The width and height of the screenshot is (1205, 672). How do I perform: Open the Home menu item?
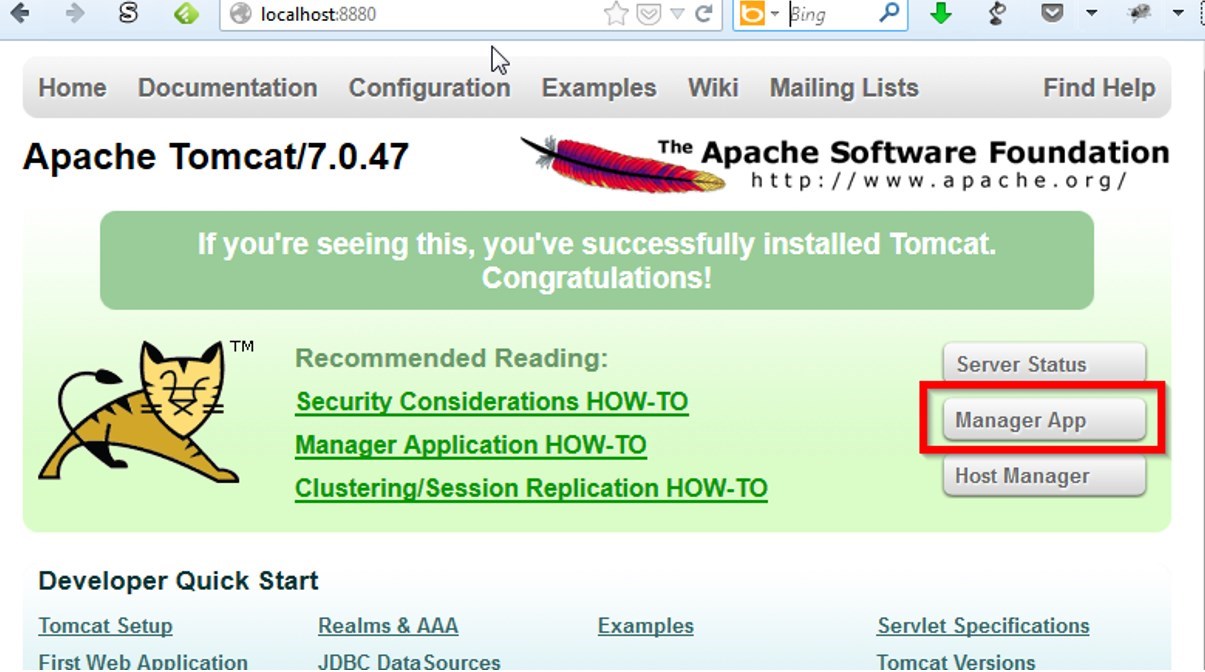(x=72, y=88)
